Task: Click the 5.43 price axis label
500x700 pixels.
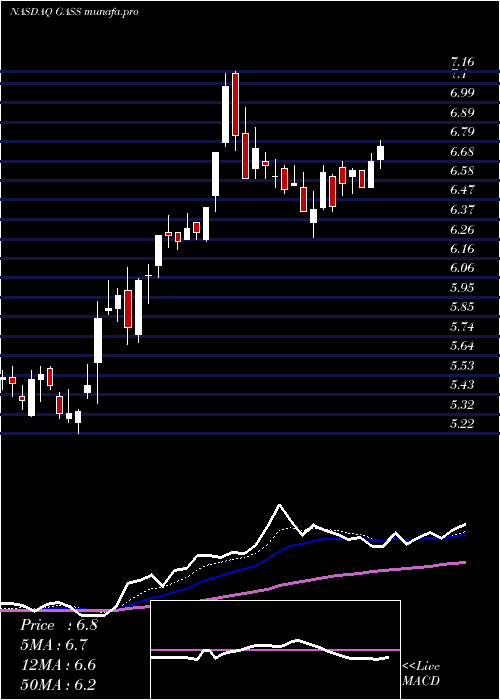Action: click(462, 385)
